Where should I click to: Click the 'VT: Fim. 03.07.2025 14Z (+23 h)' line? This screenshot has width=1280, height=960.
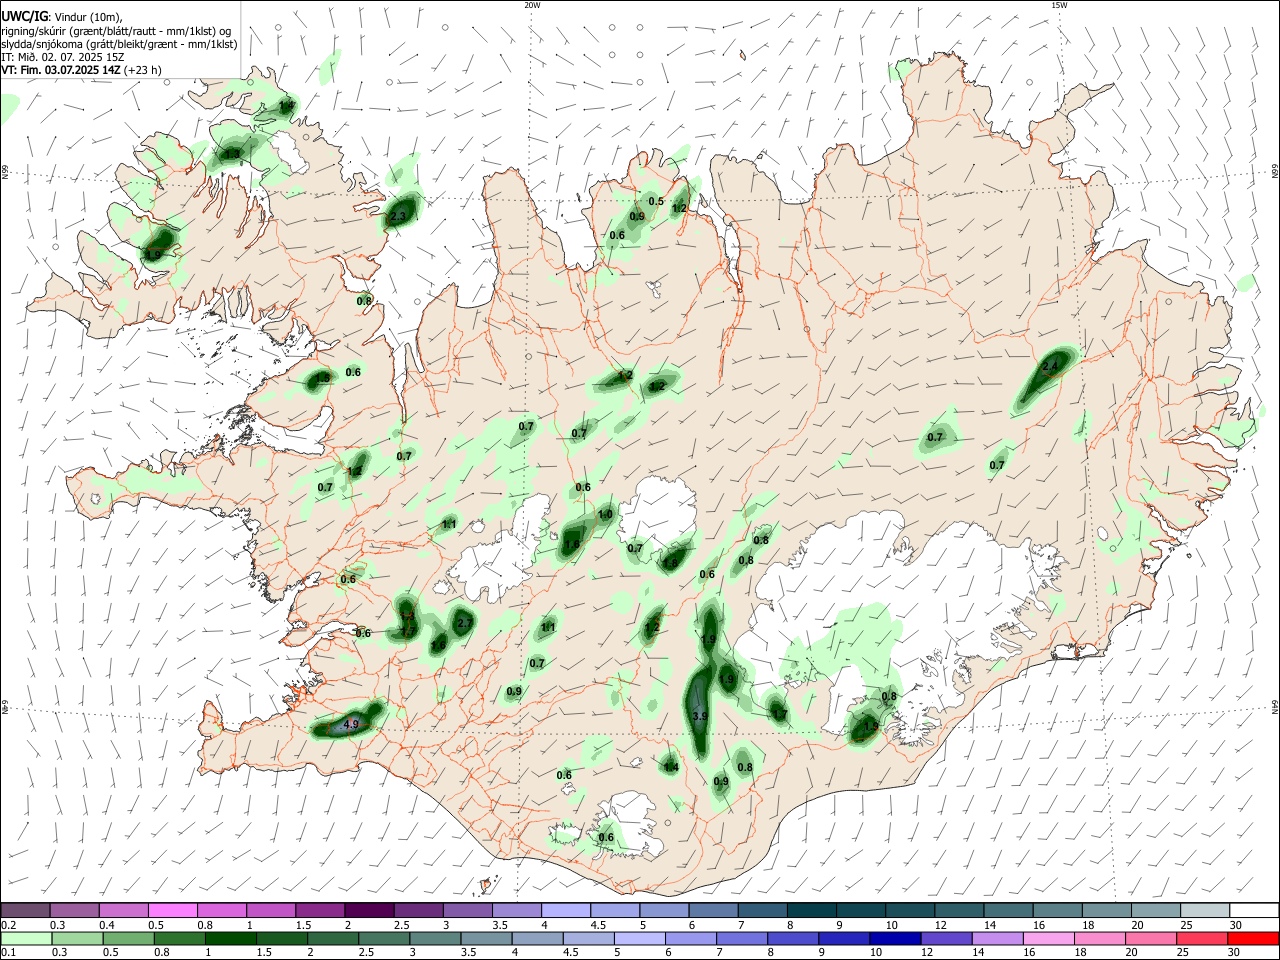click(x=81, y=70)
